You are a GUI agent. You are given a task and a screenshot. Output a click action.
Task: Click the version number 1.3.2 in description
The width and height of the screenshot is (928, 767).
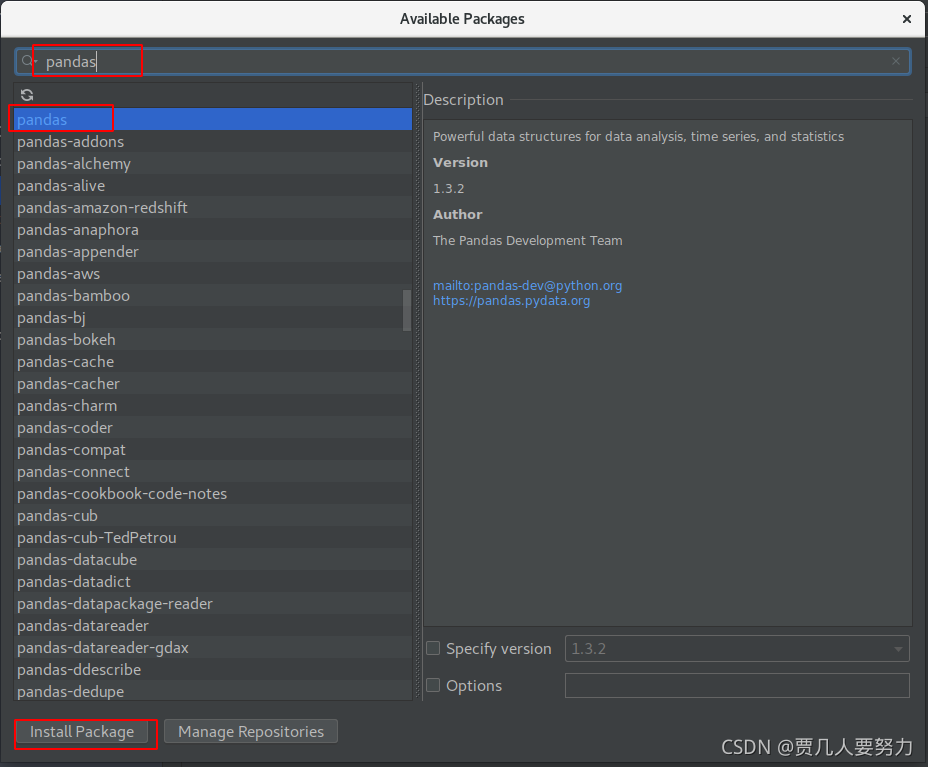click(449, 188)
